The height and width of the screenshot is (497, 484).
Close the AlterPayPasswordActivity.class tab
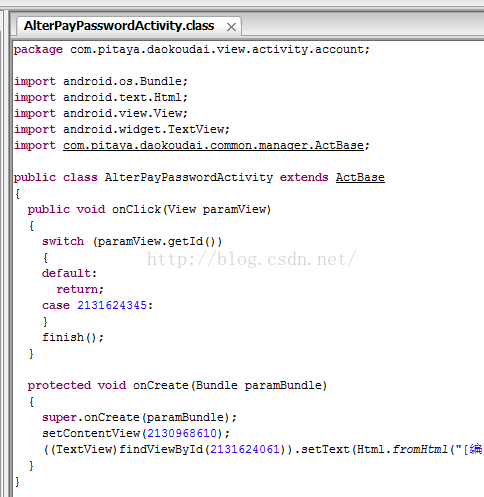231,27
